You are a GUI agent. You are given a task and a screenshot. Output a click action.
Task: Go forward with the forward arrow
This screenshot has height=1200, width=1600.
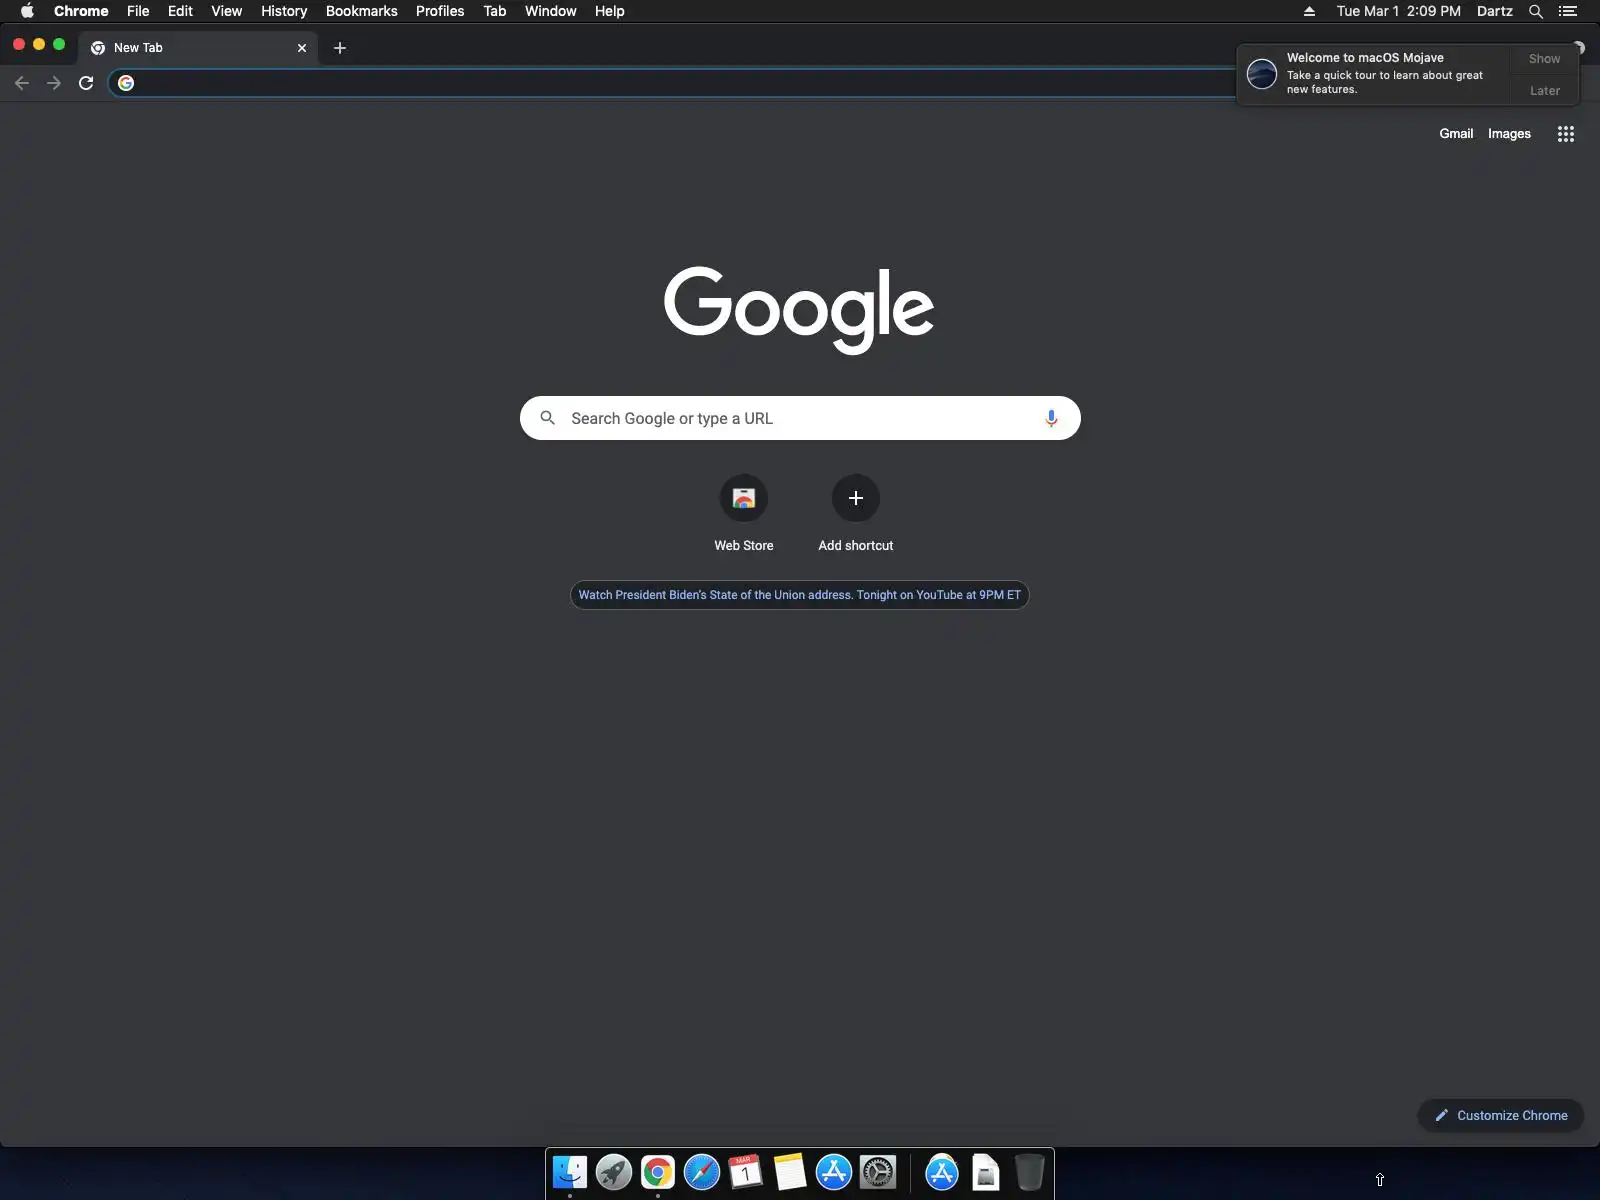pyautogui.click(x=54, y=83)
